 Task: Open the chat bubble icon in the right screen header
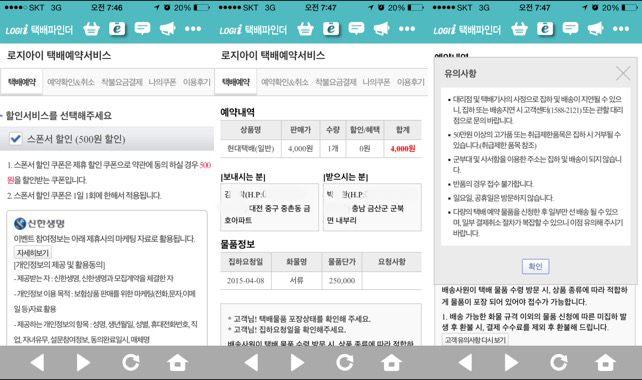(x=570, y=29)
